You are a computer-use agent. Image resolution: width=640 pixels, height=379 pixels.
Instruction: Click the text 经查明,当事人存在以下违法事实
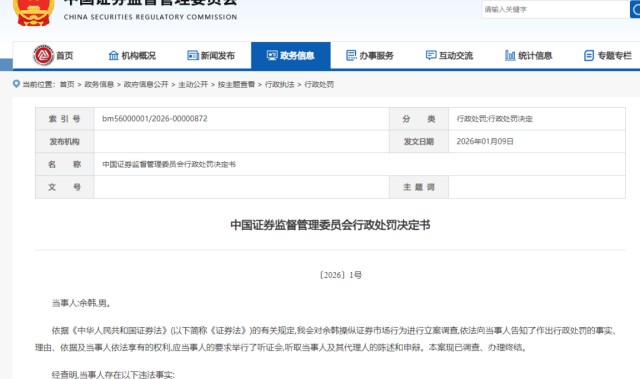(113, 375)
